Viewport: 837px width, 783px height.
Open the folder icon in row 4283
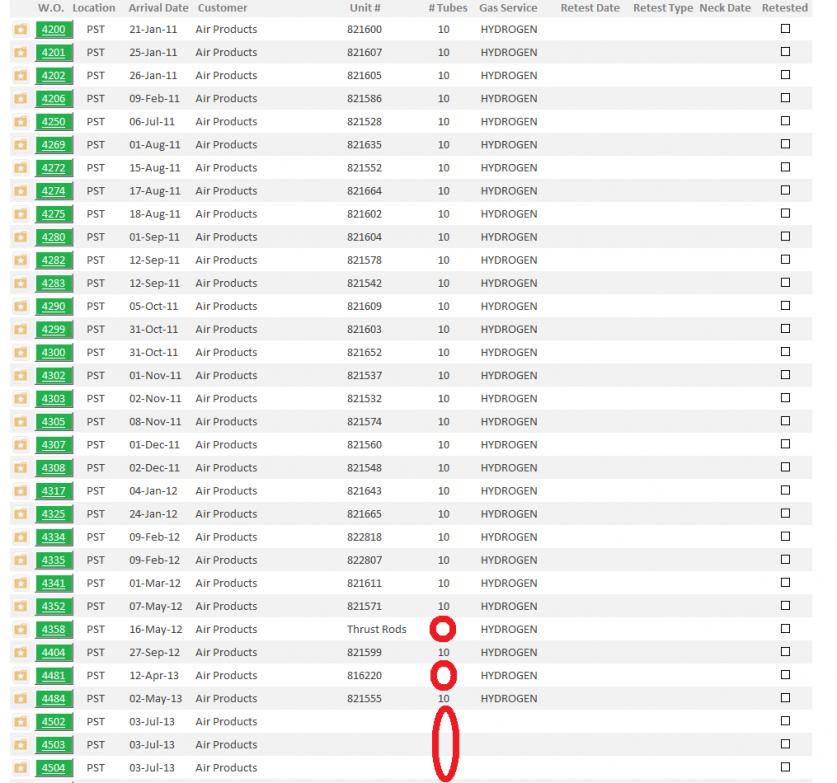point(21,283)
